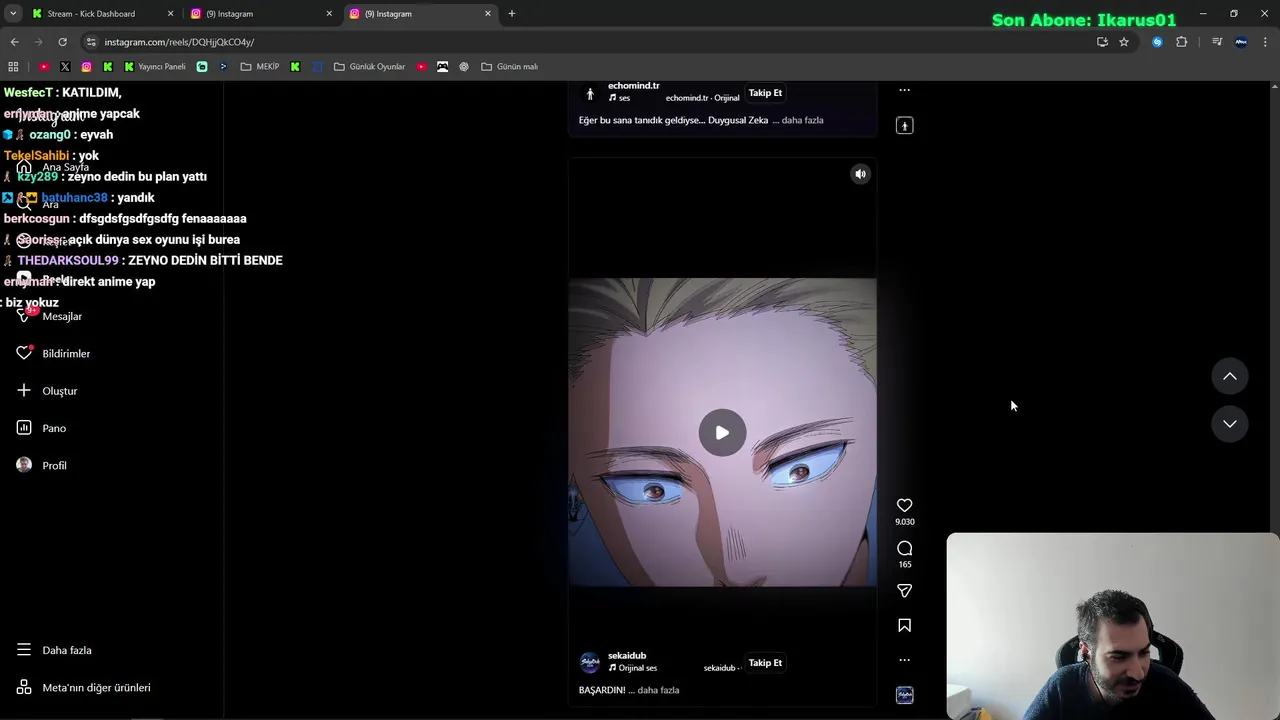Open the Shazam extension icon
This screenshot has width=1280, height=720.
pyautogui.click(x=1157, y=42)
